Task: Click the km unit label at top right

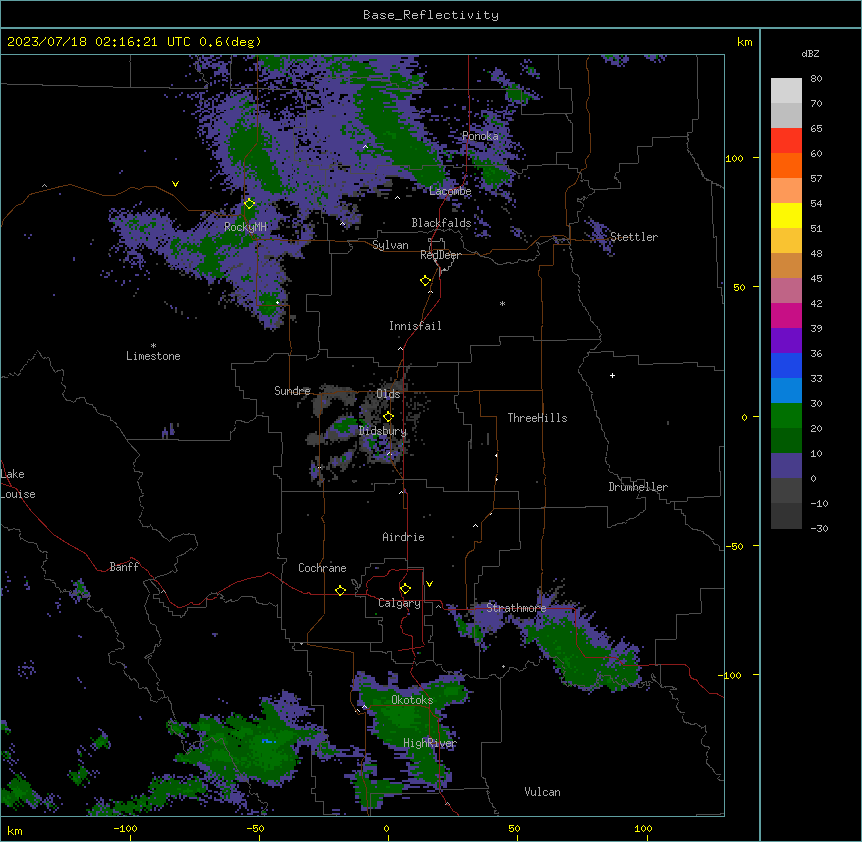Action: (x=744, y=42)
